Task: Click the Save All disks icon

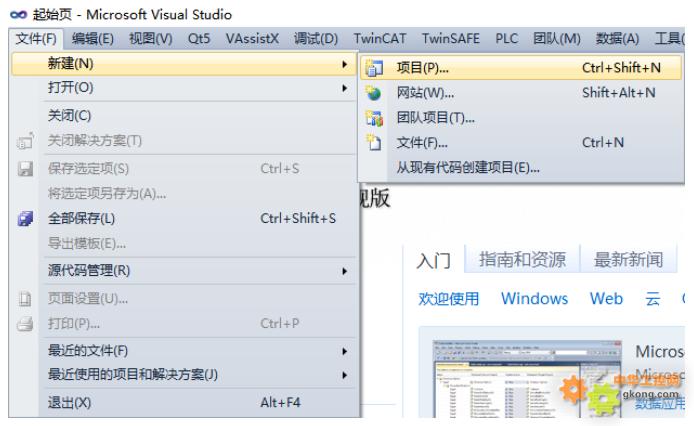Action: click(25, 218)
